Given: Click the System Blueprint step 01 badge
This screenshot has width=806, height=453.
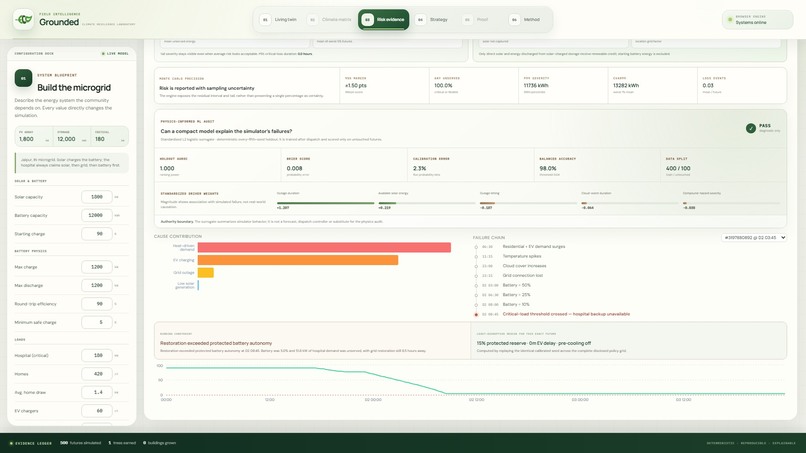Looking at the screenshot, I should click(23, 78).
